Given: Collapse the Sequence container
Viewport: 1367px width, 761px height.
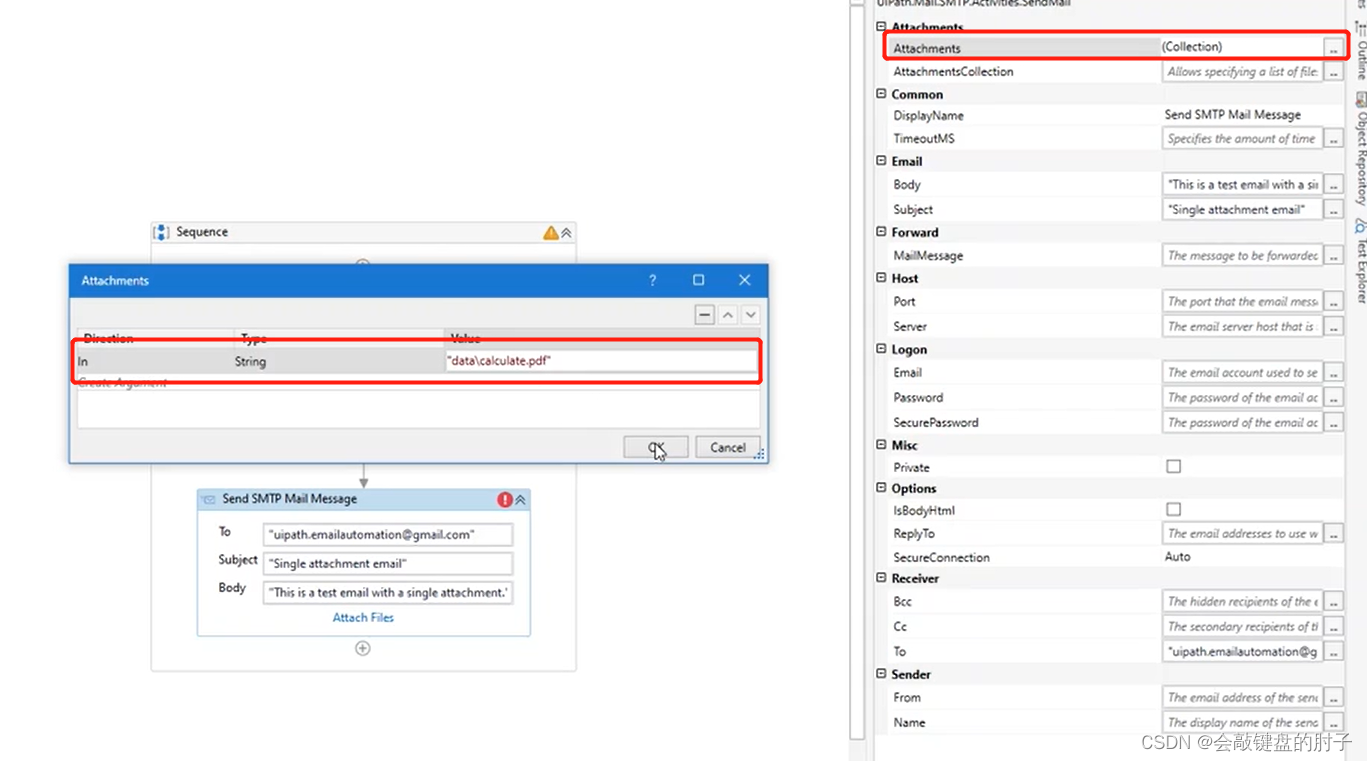Looking at the screenshot, I should tap(567, 232).
